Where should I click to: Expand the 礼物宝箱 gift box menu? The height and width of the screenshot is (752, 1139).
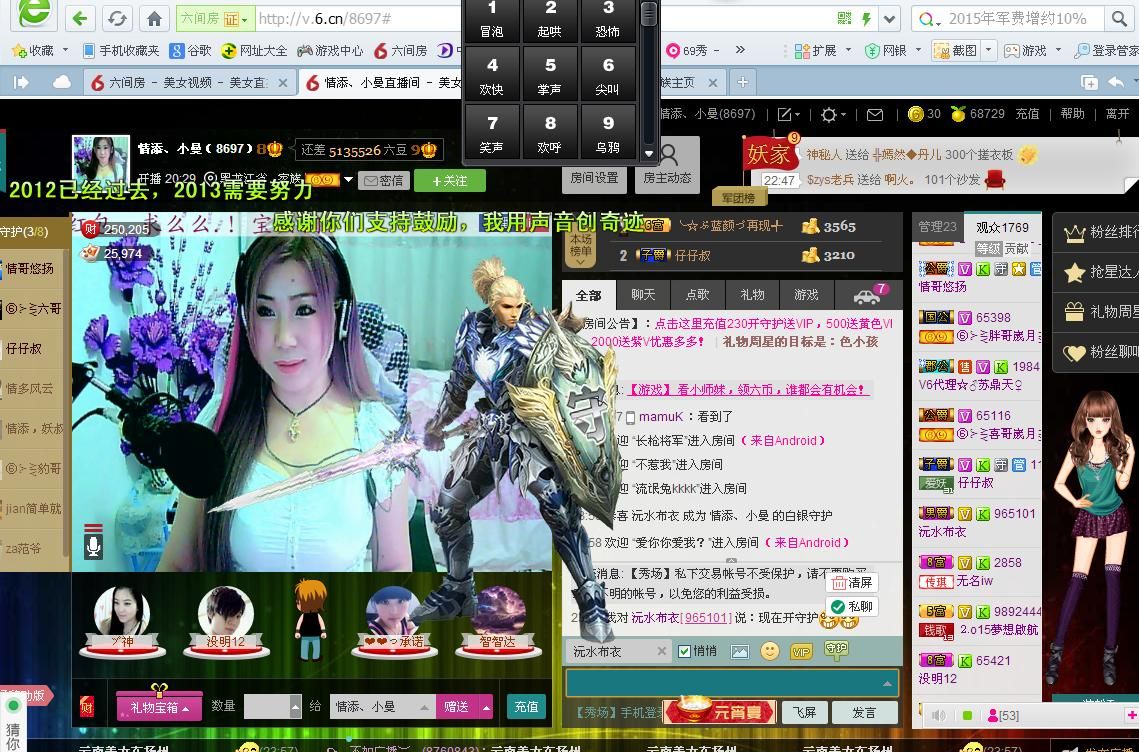tap(159, 707)
